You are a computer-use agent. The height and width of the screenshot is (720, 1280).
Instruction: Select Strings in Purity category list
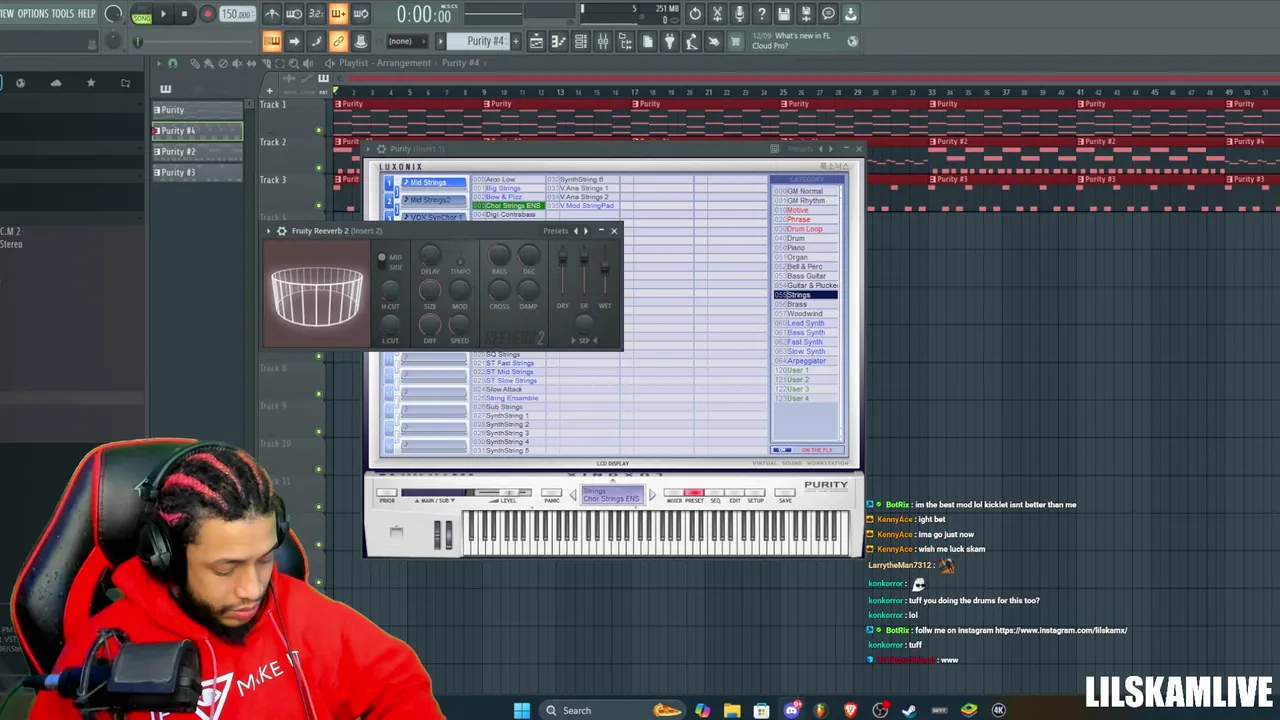pyautogui.click(x=805, y=295)
